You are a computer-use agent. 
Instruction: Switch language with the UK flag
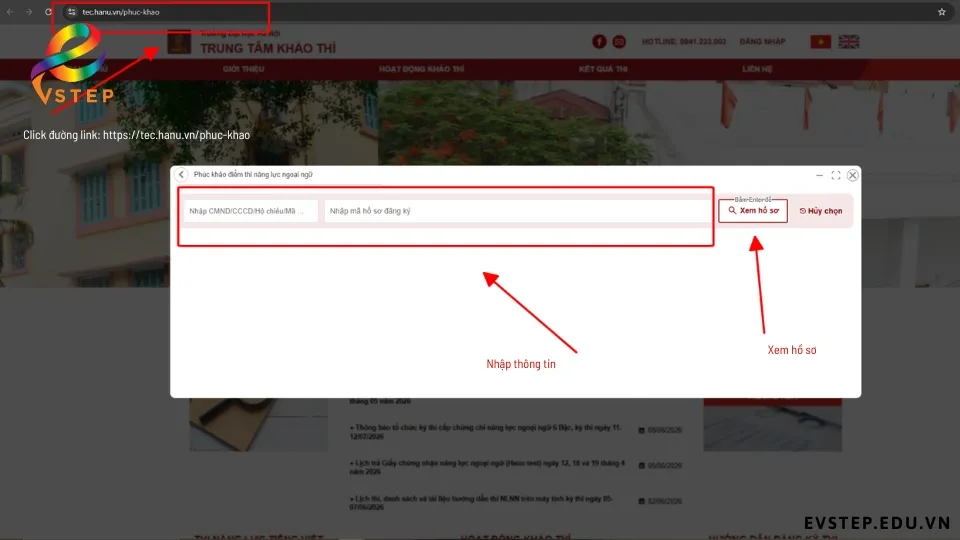(x=849, y=42)
